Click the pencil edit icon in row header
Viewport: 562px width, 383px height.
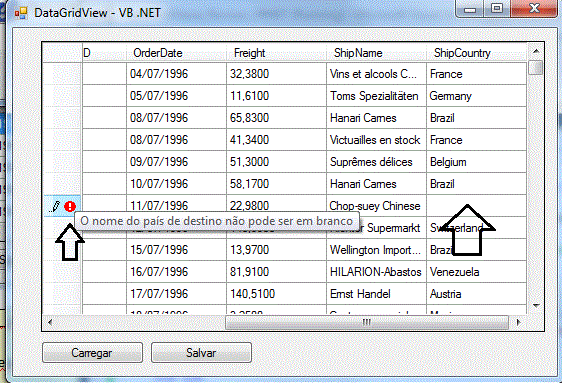pyautogui.click(x=55, y=206)
